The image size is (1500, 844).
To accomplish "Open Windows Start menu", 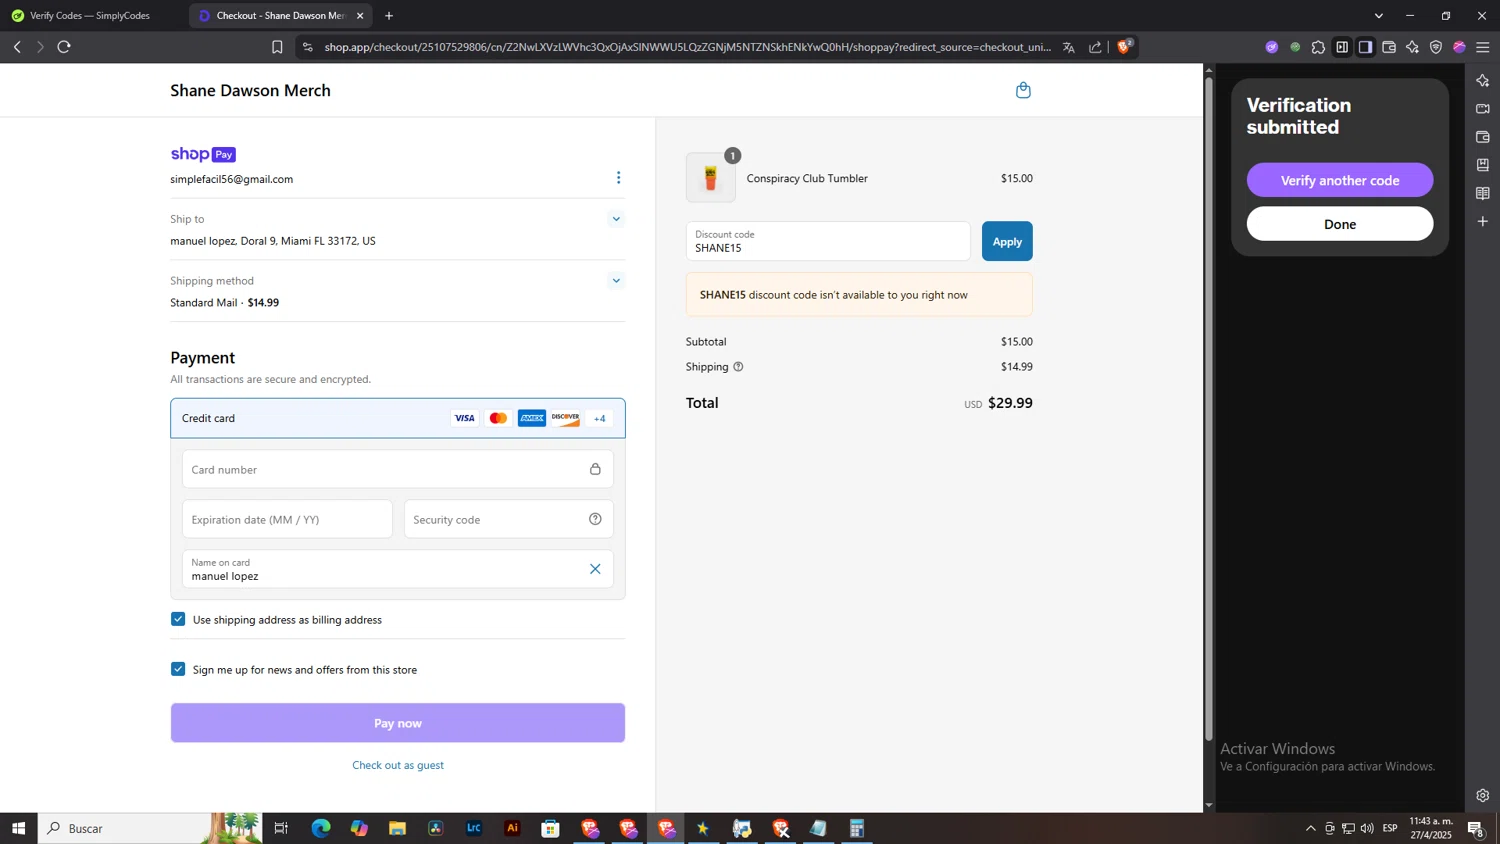I will click(18, 828).
